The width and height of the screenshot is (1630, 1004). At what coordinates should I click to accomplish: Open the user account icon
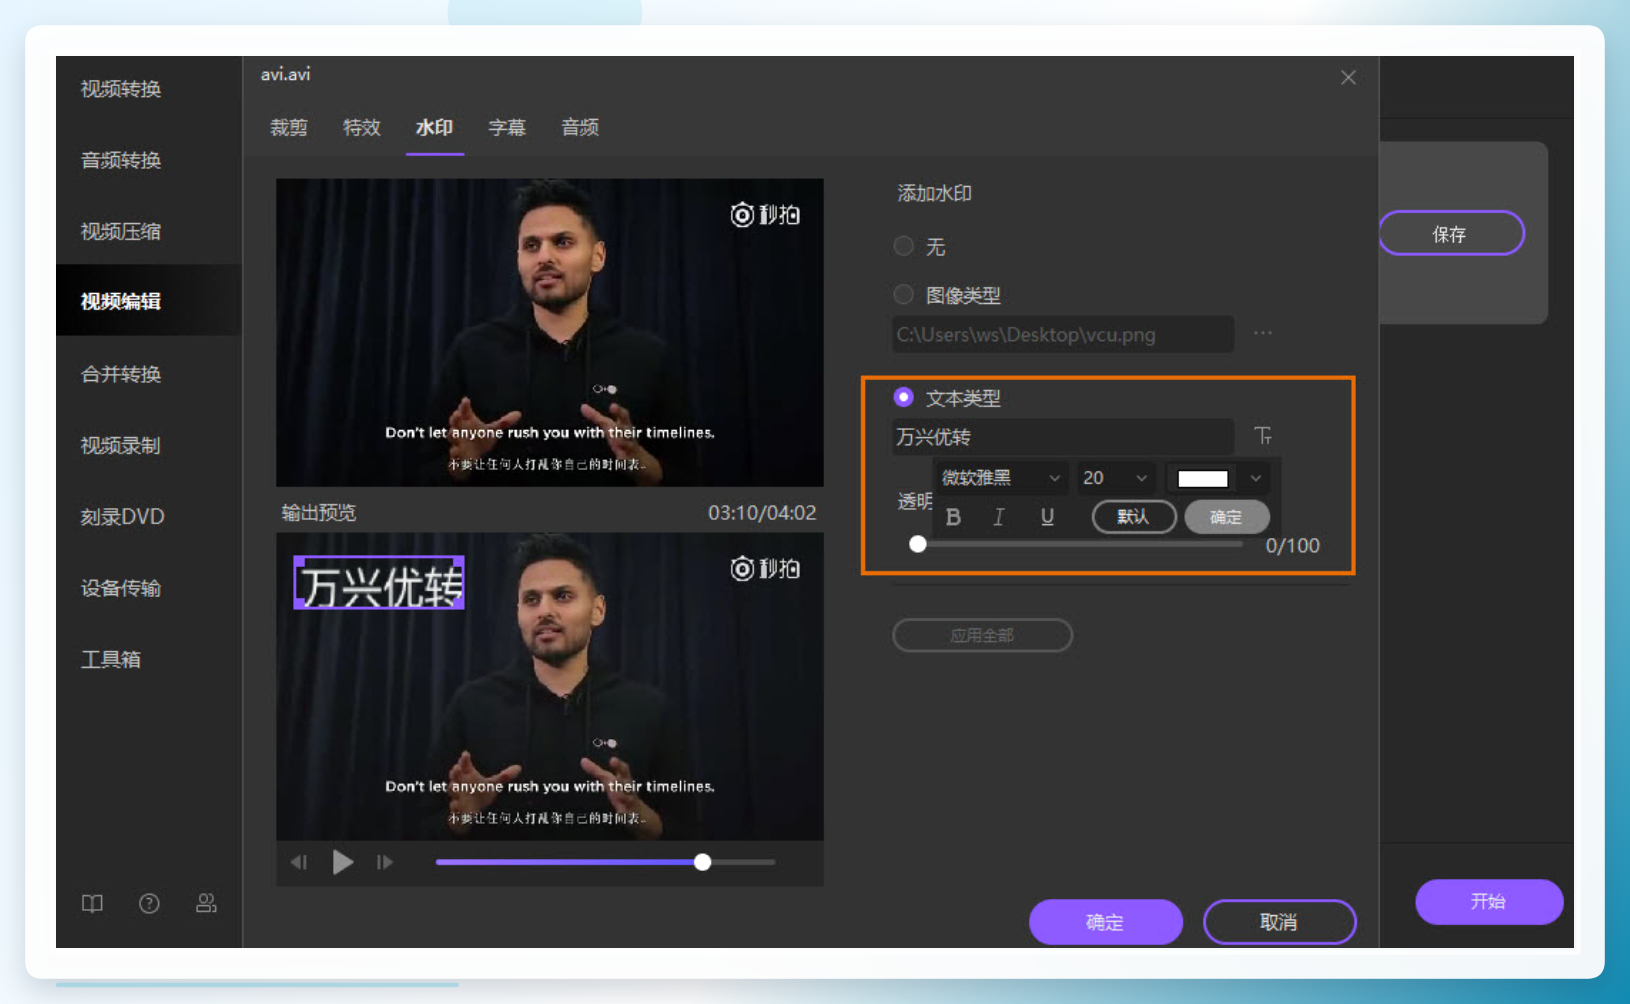(x=206, y=904)
